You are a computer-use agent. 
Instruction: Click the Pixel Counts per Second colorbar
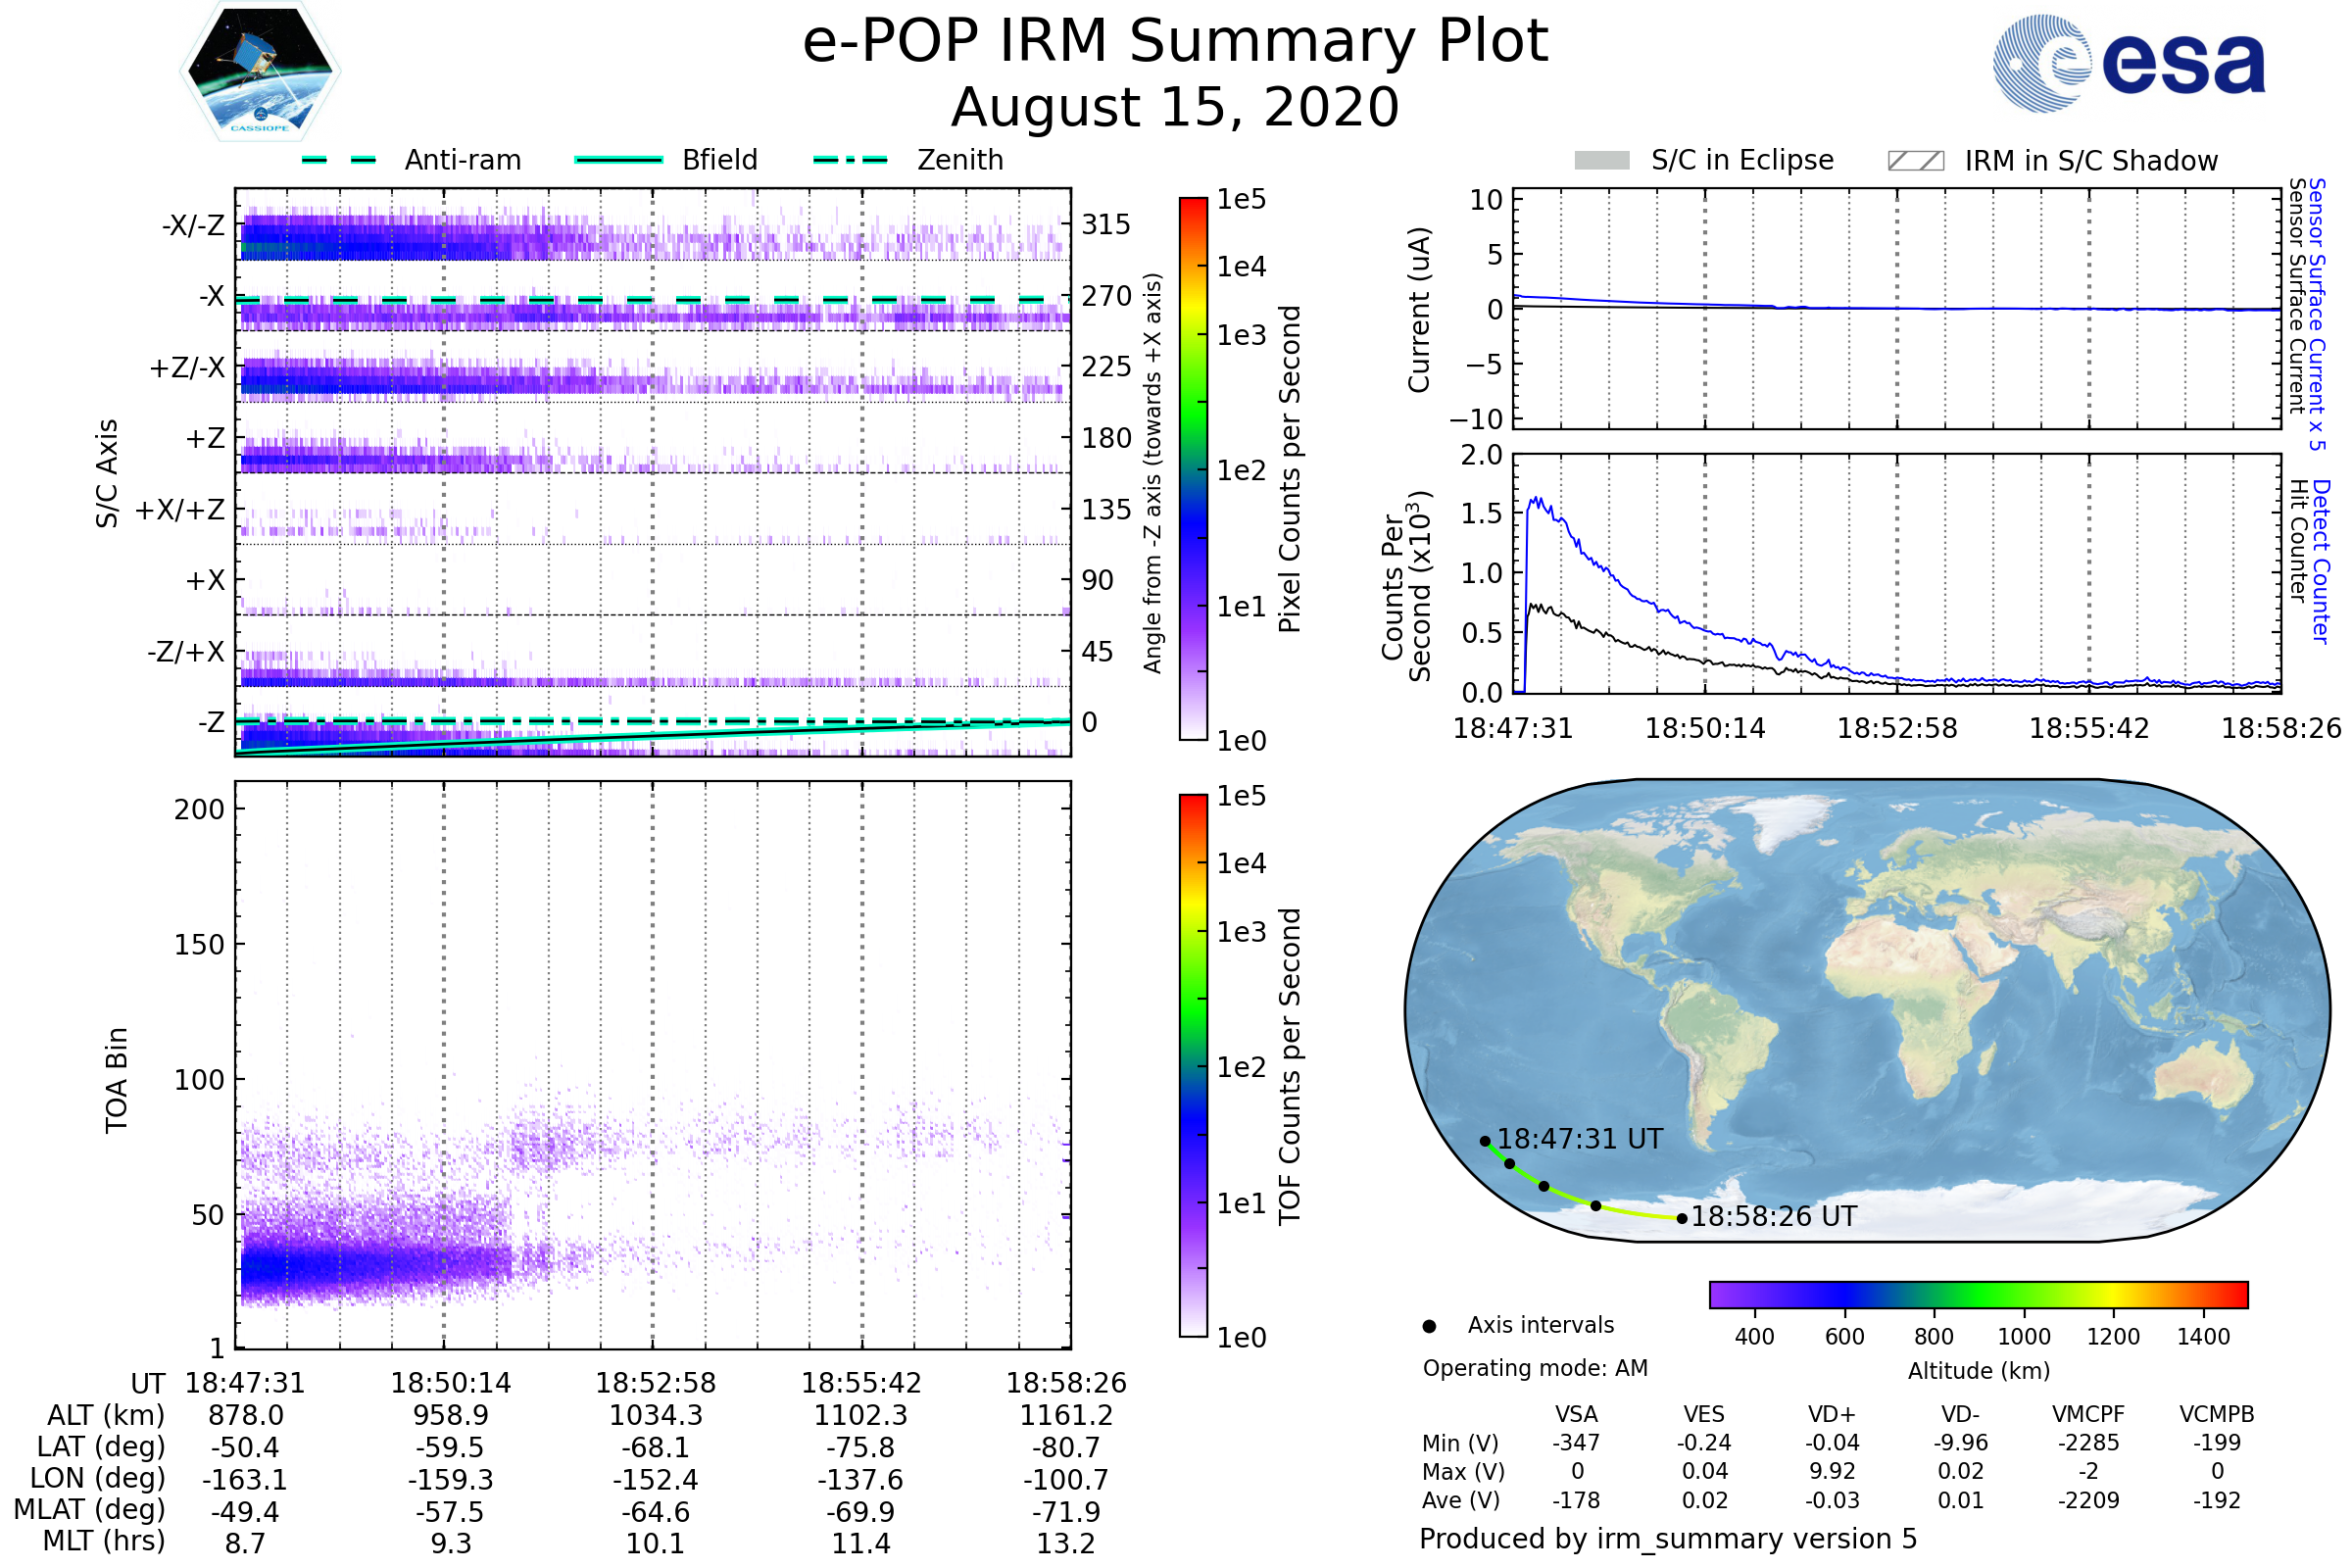[x=1193, y=468]
